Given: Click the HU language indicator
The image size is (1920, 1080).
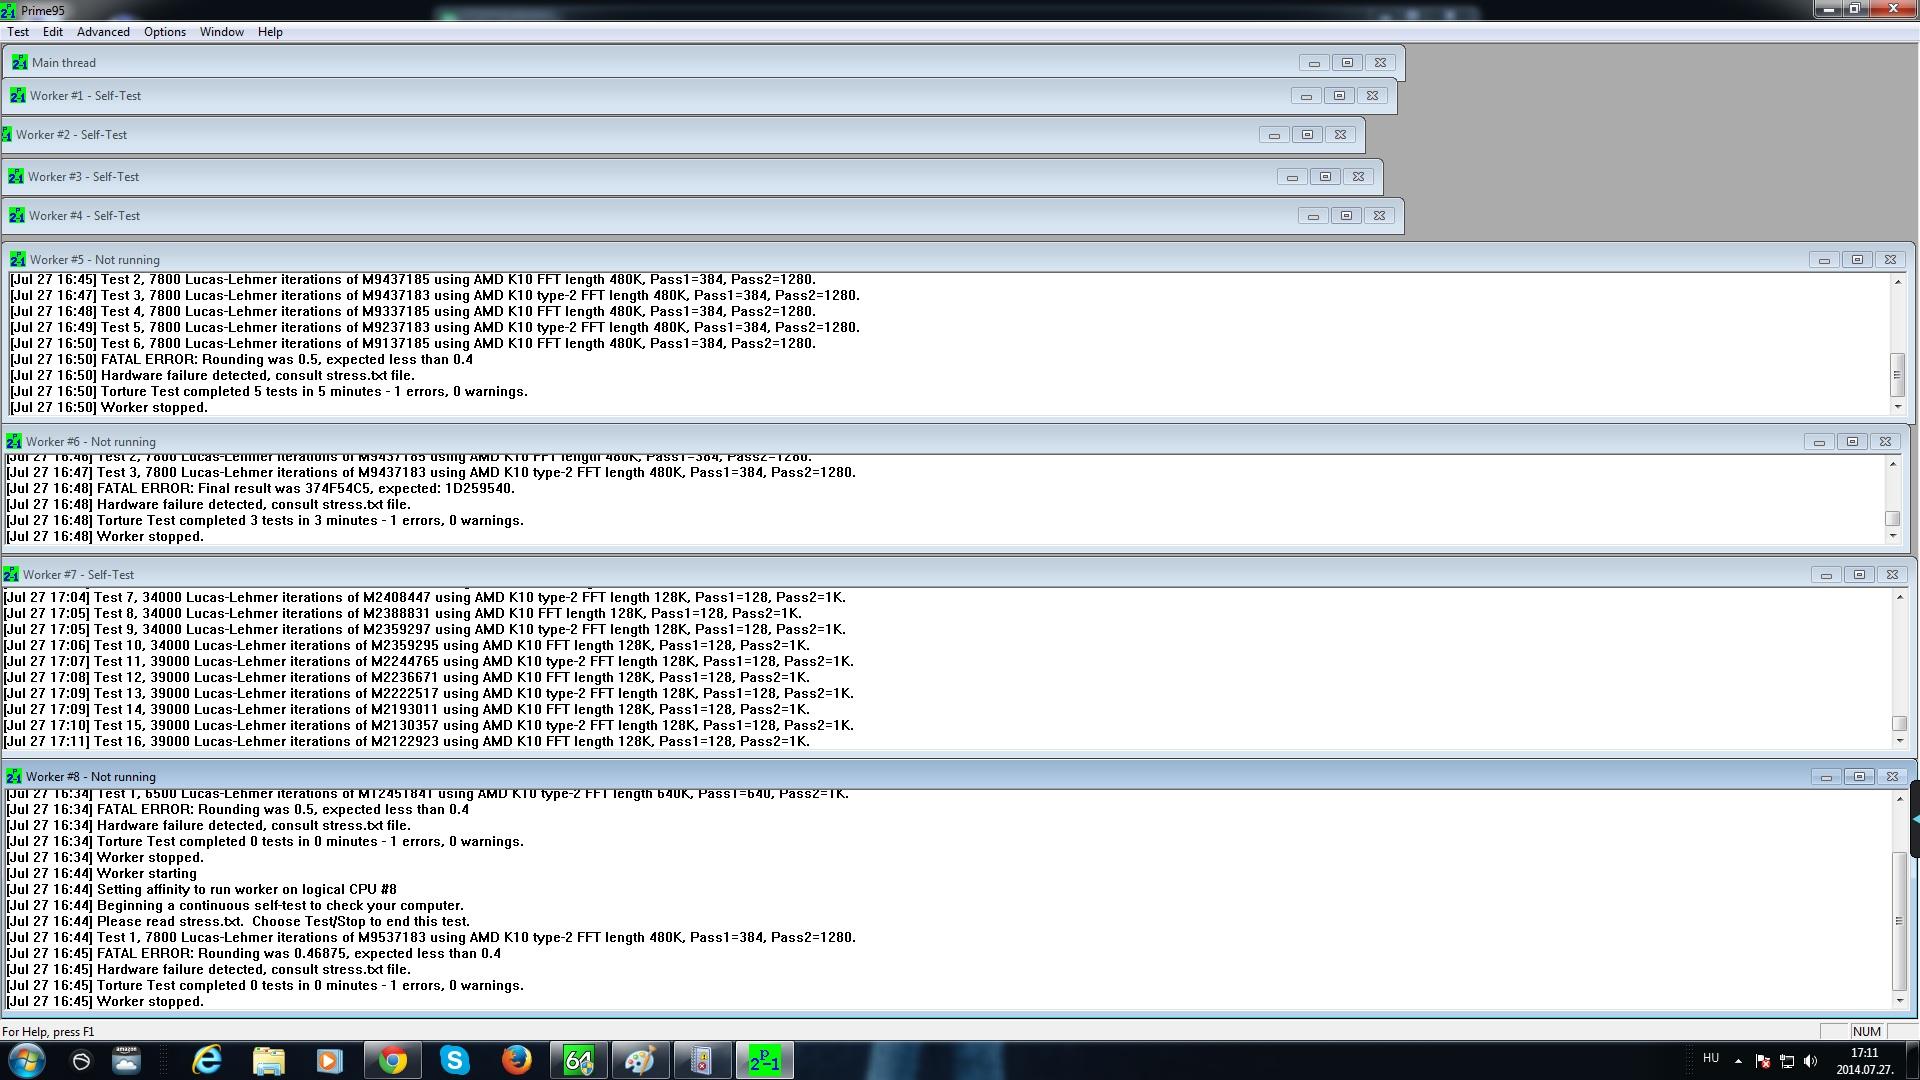Looking at the screenshot, I should click(x=1711, y=1058).
